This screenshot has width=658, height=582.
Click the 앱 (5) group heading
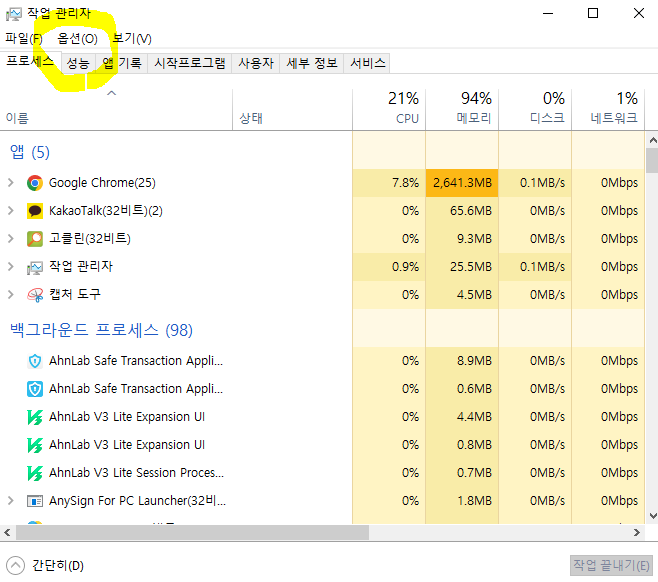tap(29, 152)
